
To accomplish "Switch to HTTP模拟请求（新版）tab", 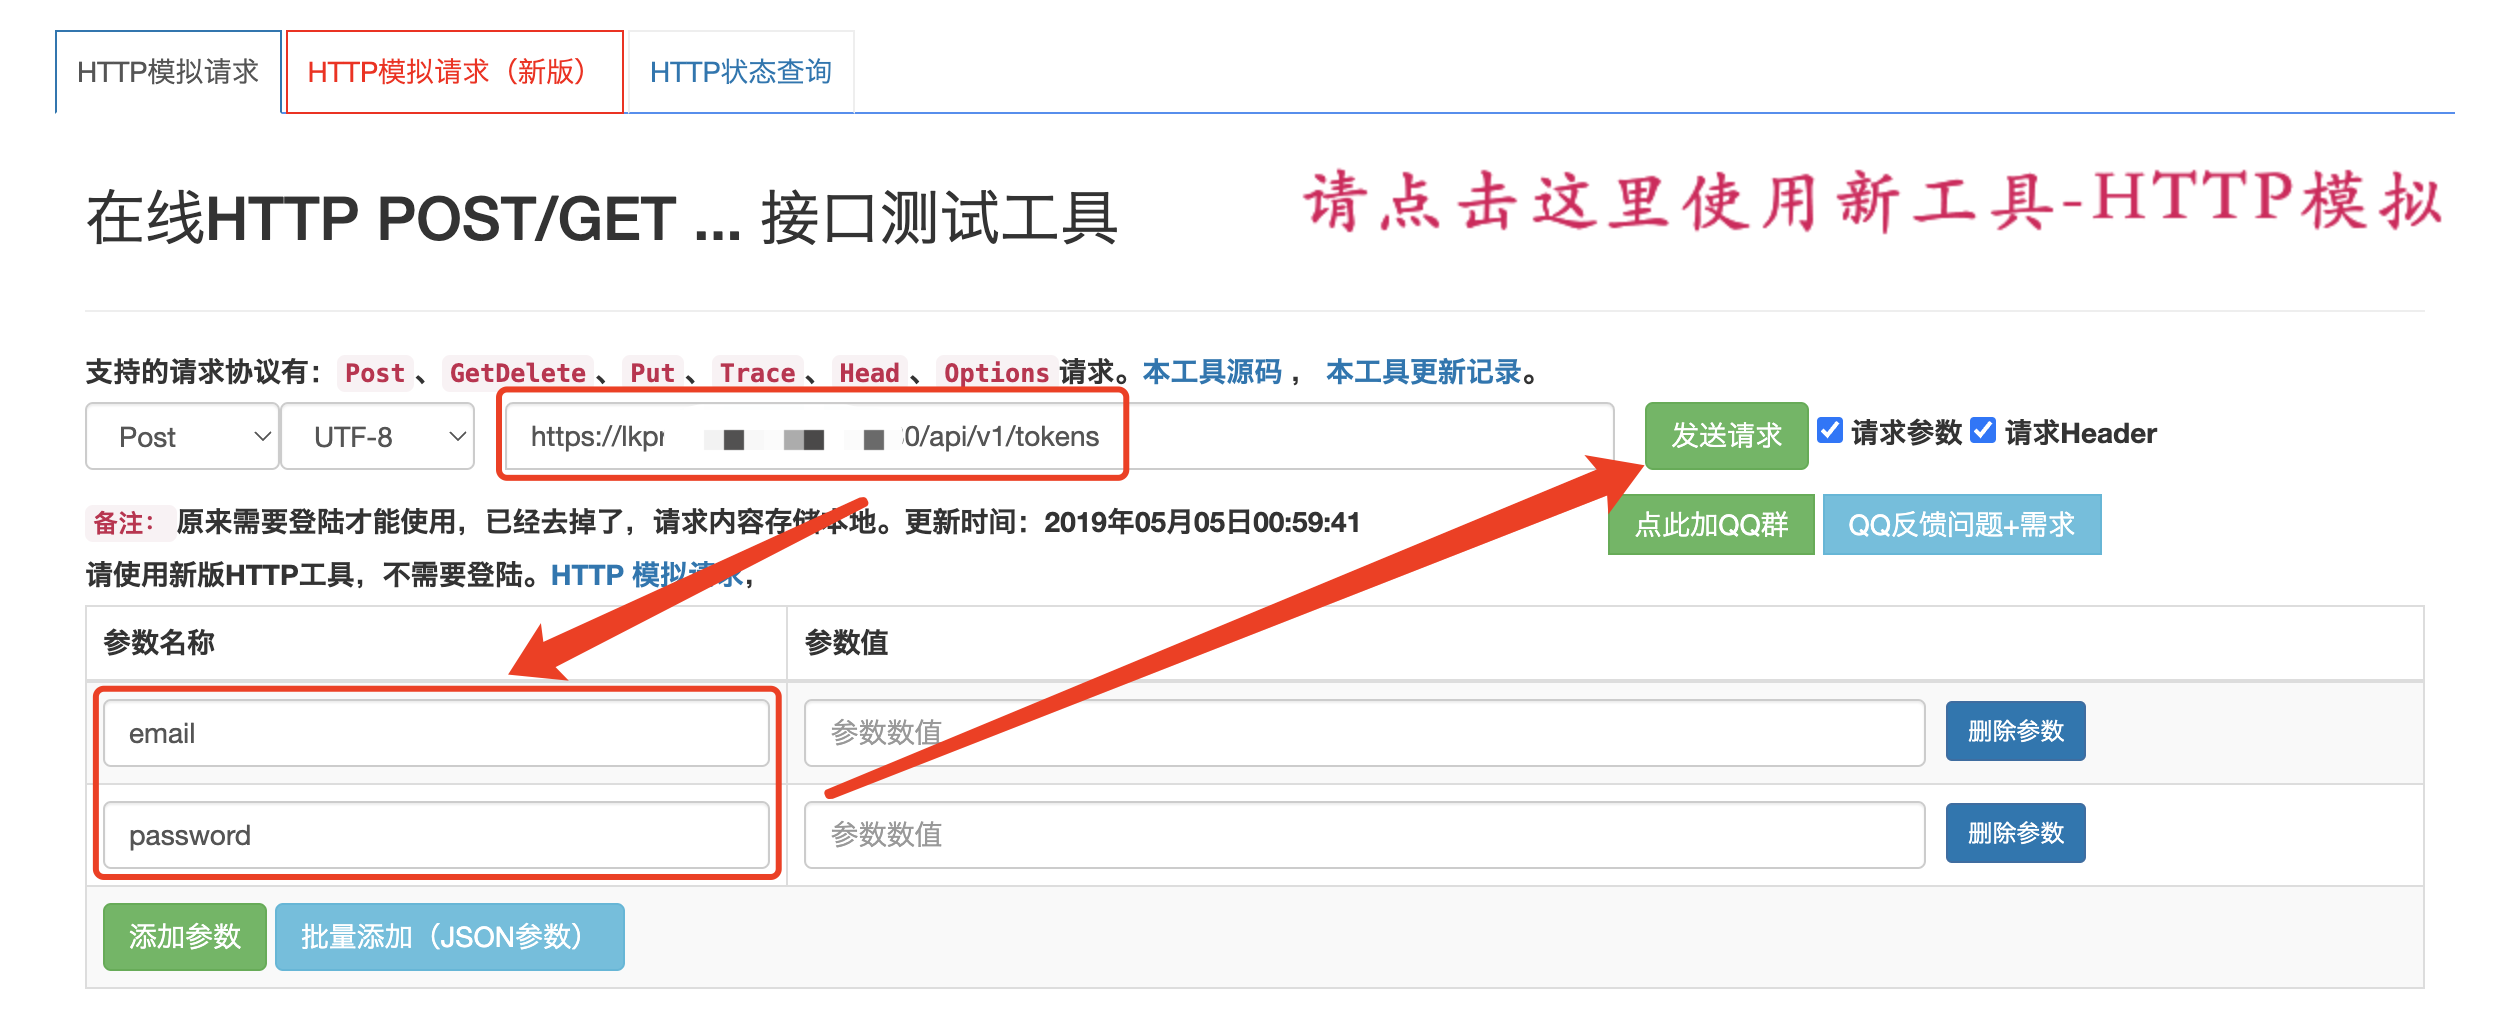I will point(453,72).
